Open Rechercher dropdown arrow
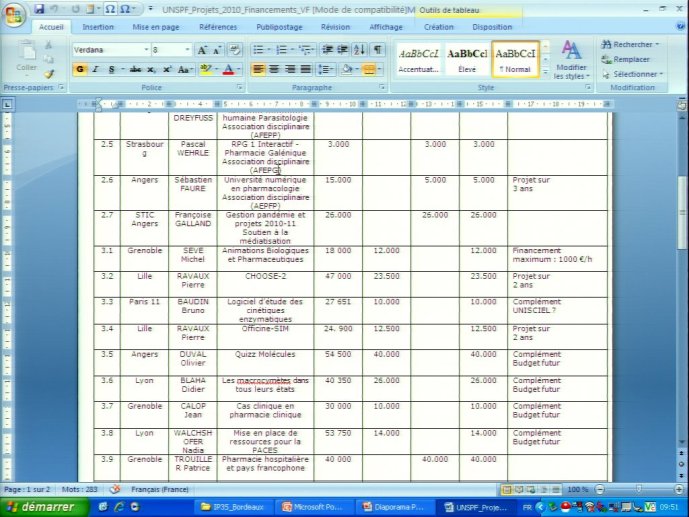Viewport: 689px width, 517px height. click(657, 44)
